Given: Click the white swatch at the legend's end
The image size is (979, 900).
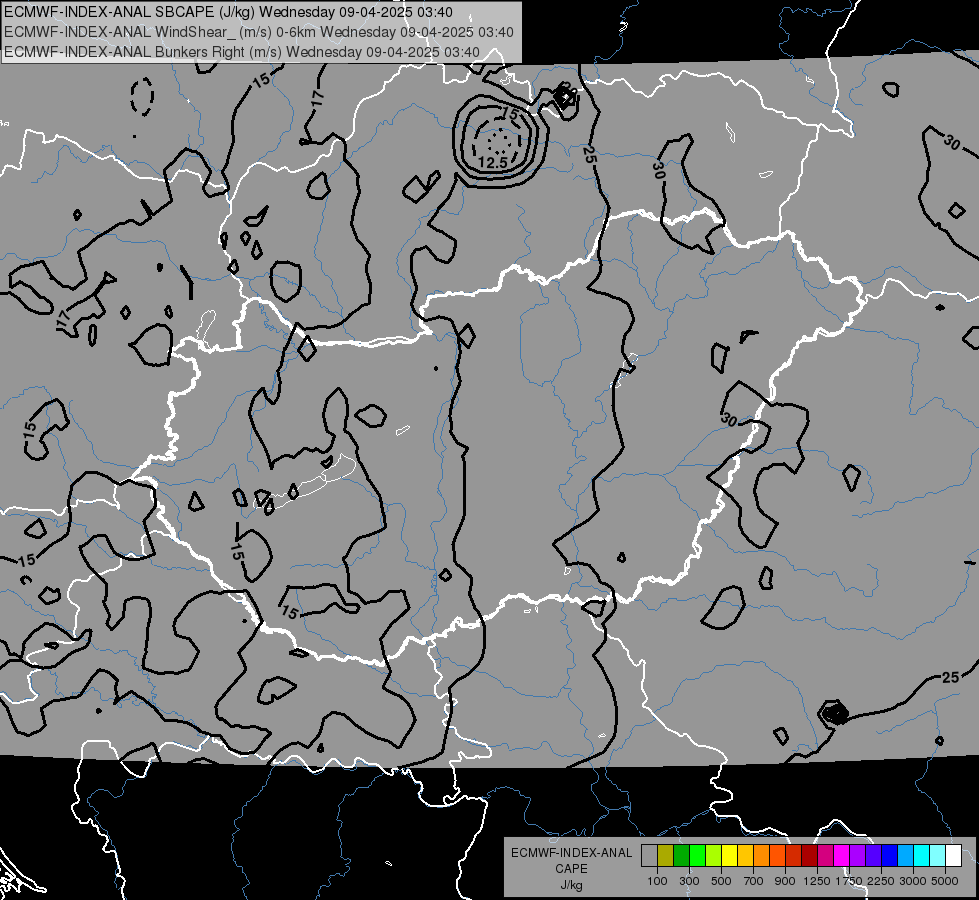Looking at the screenshot, I should (x=954, y=855).
